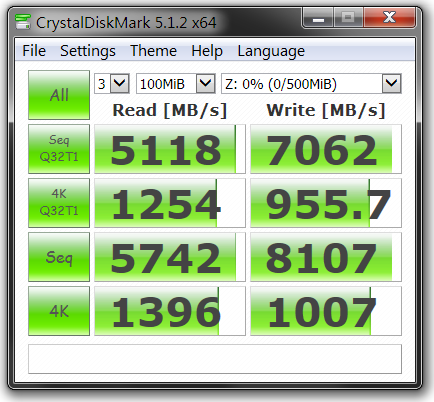Start the 4K Q32T1 benchmark test
The width and height of the screenshot is (434, 402).
59,203
